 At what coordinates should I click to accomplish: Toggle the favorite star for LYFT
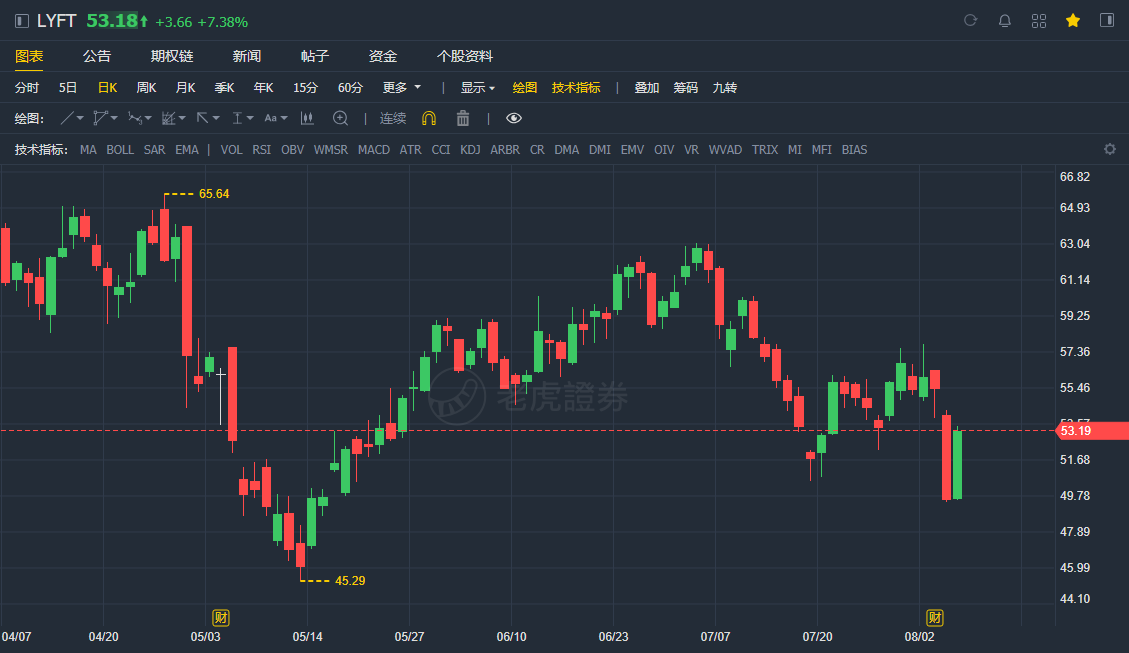click(x=1073, y=21)
